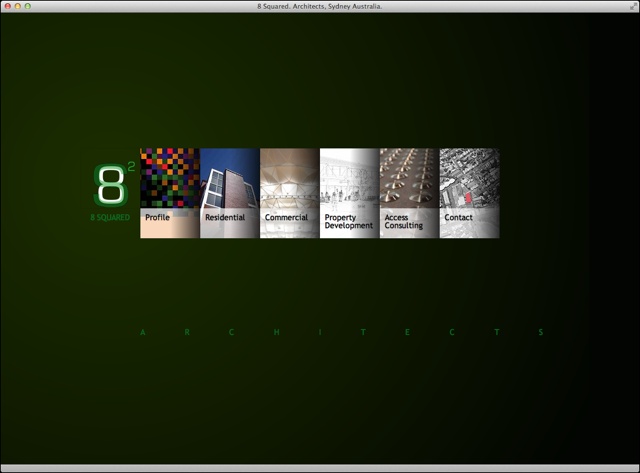Open the Residential section tile
Viewport: 640px width, 473px height.
[x=230, y=193]
